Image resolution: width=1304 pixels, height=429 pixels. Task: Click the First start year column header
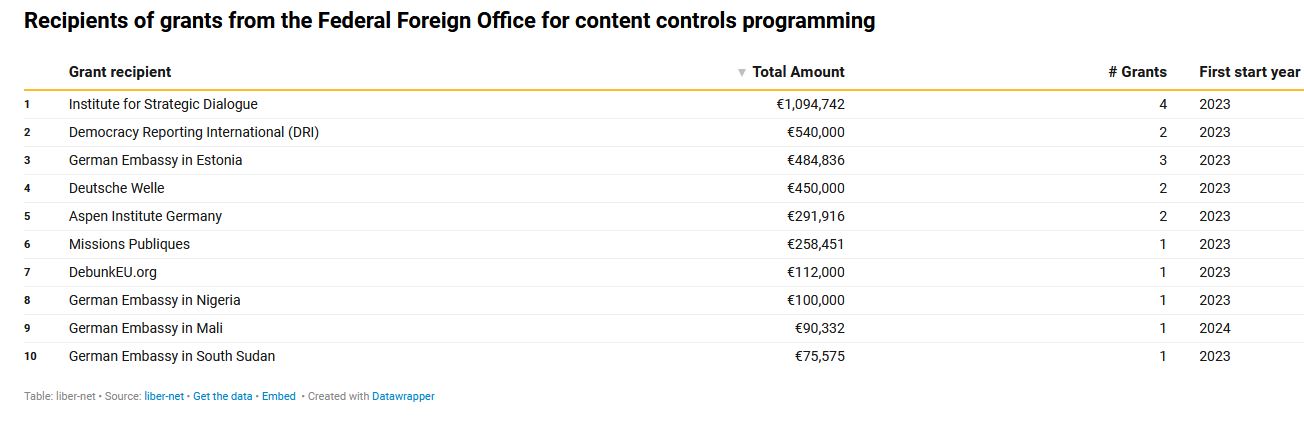pyautogui.click(x=1249, y=72)
